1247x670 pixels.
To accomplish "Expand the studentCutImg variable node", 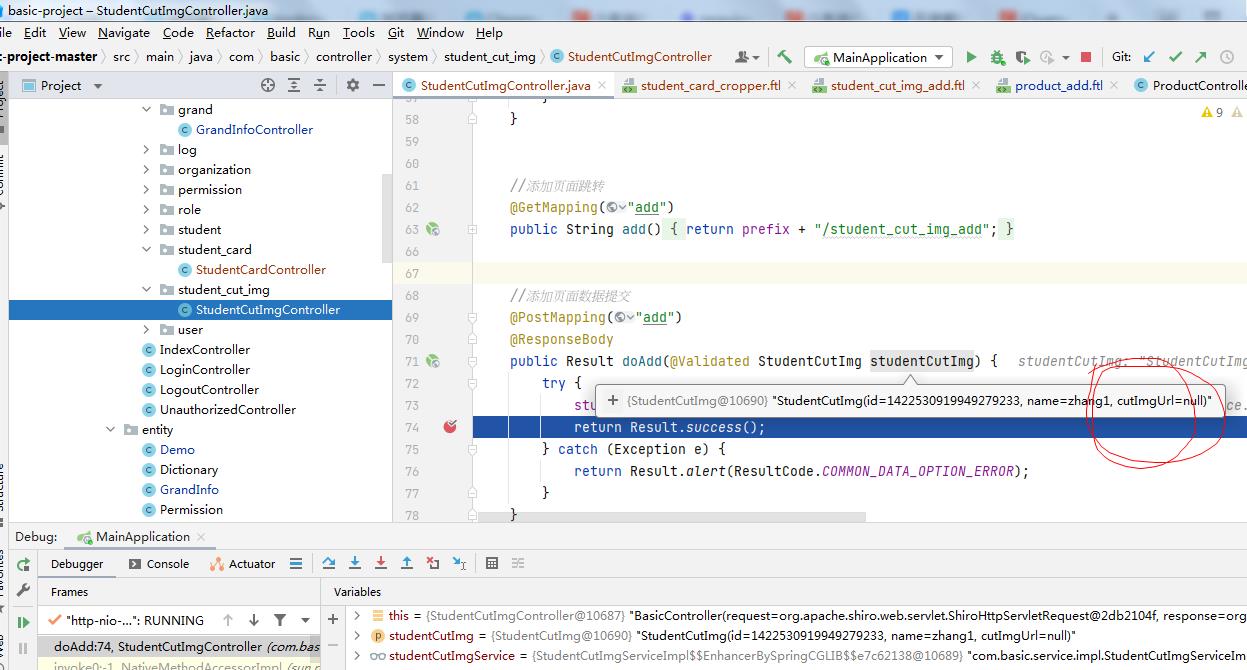I will (358, 636).
